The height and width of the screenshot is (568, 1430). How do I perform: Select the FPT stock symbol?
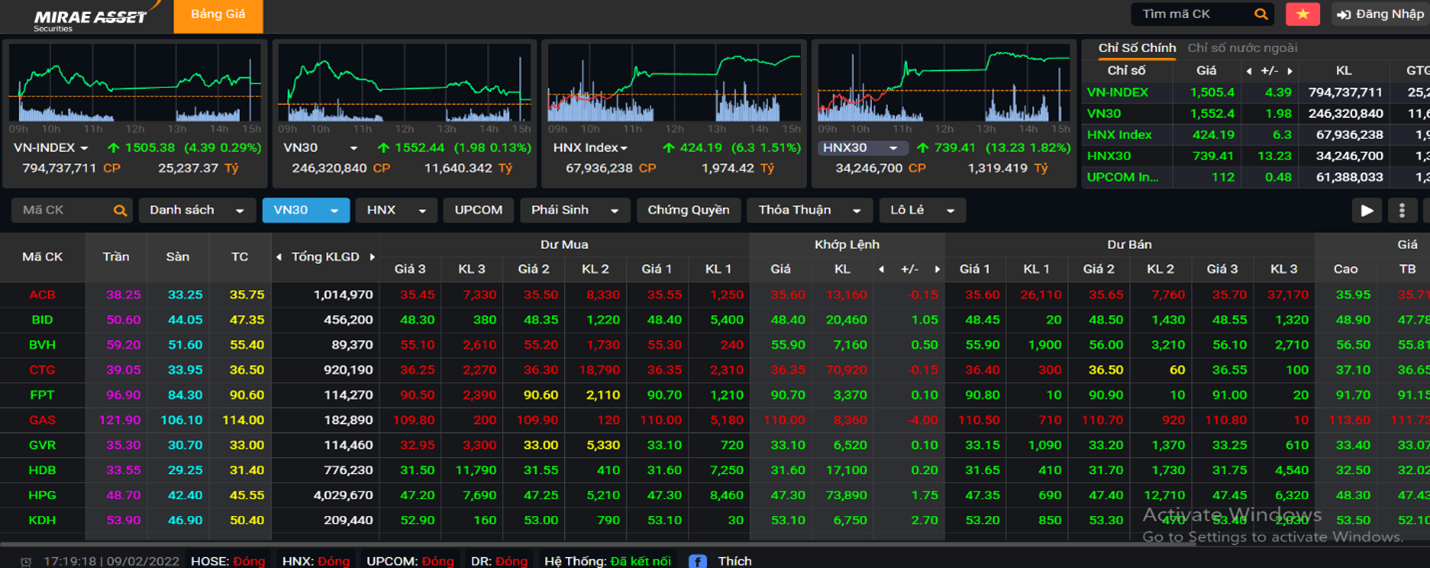coord(42,395)
